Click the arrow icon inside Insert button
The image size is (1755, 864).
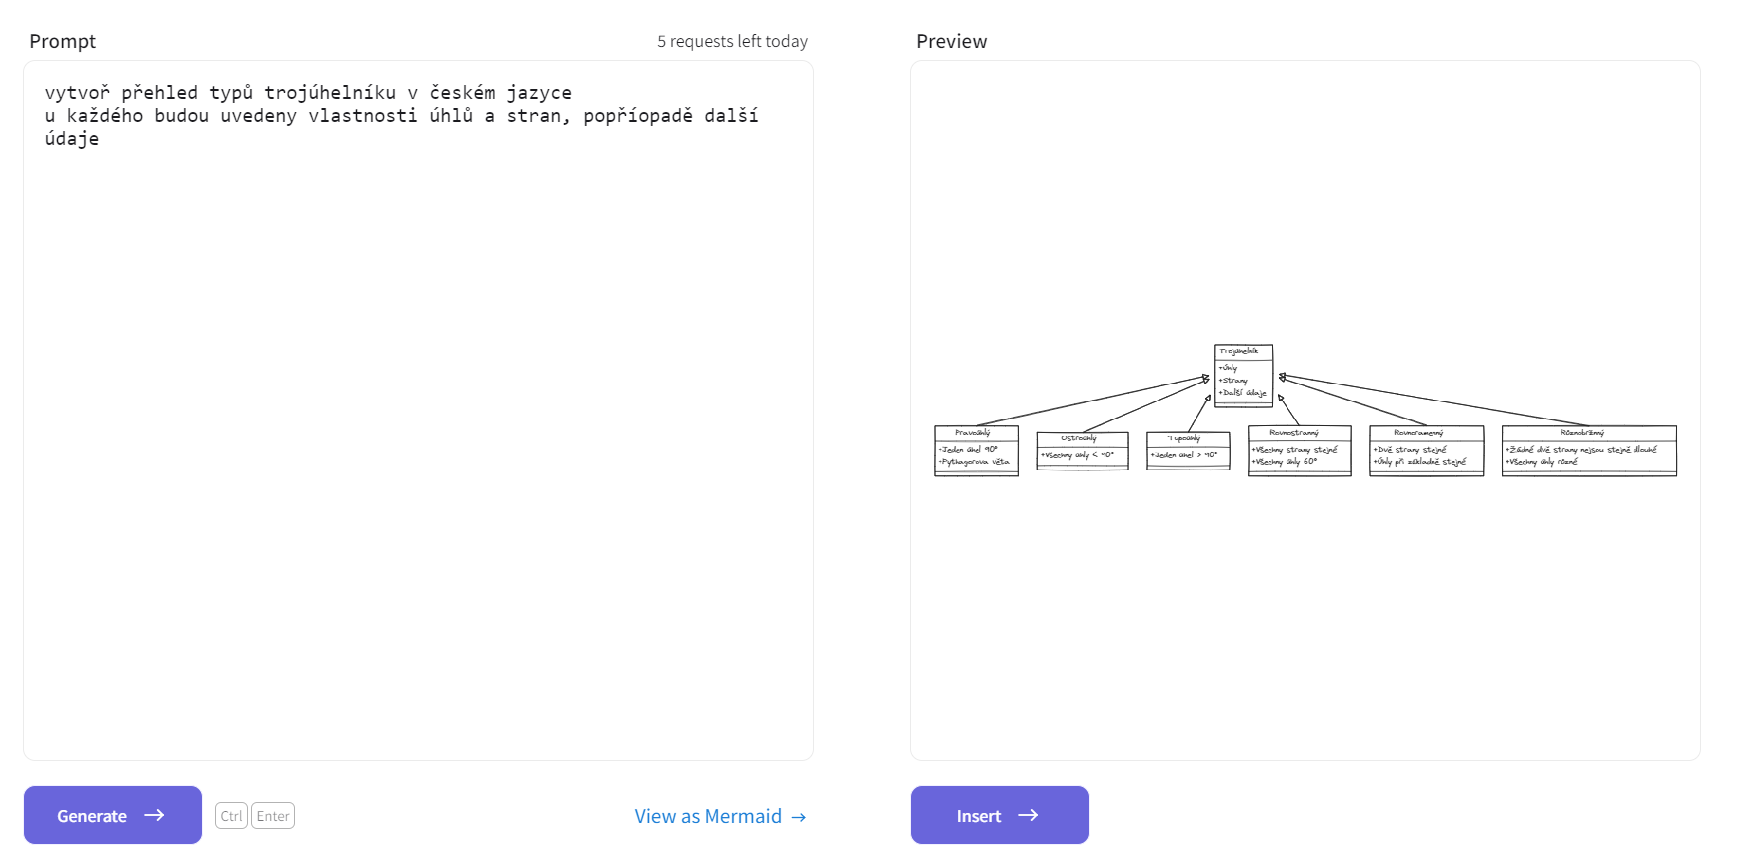(x=1028, y=815)
